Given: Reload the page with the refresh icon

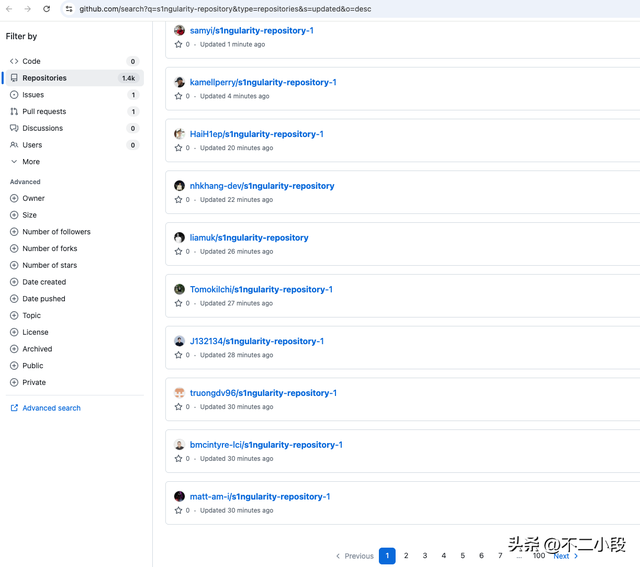Looking at the screenshot, I should click(x=47, y=9).
